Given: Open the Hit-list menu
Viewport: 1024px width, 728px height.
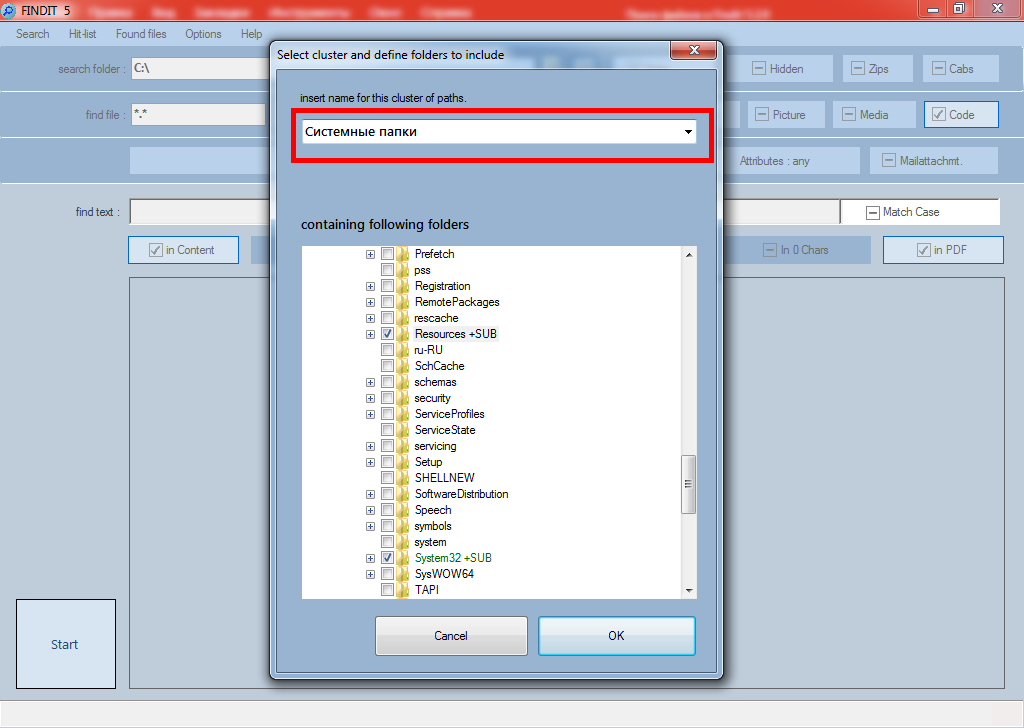Looking at the screenshot, I should [82, 34].
